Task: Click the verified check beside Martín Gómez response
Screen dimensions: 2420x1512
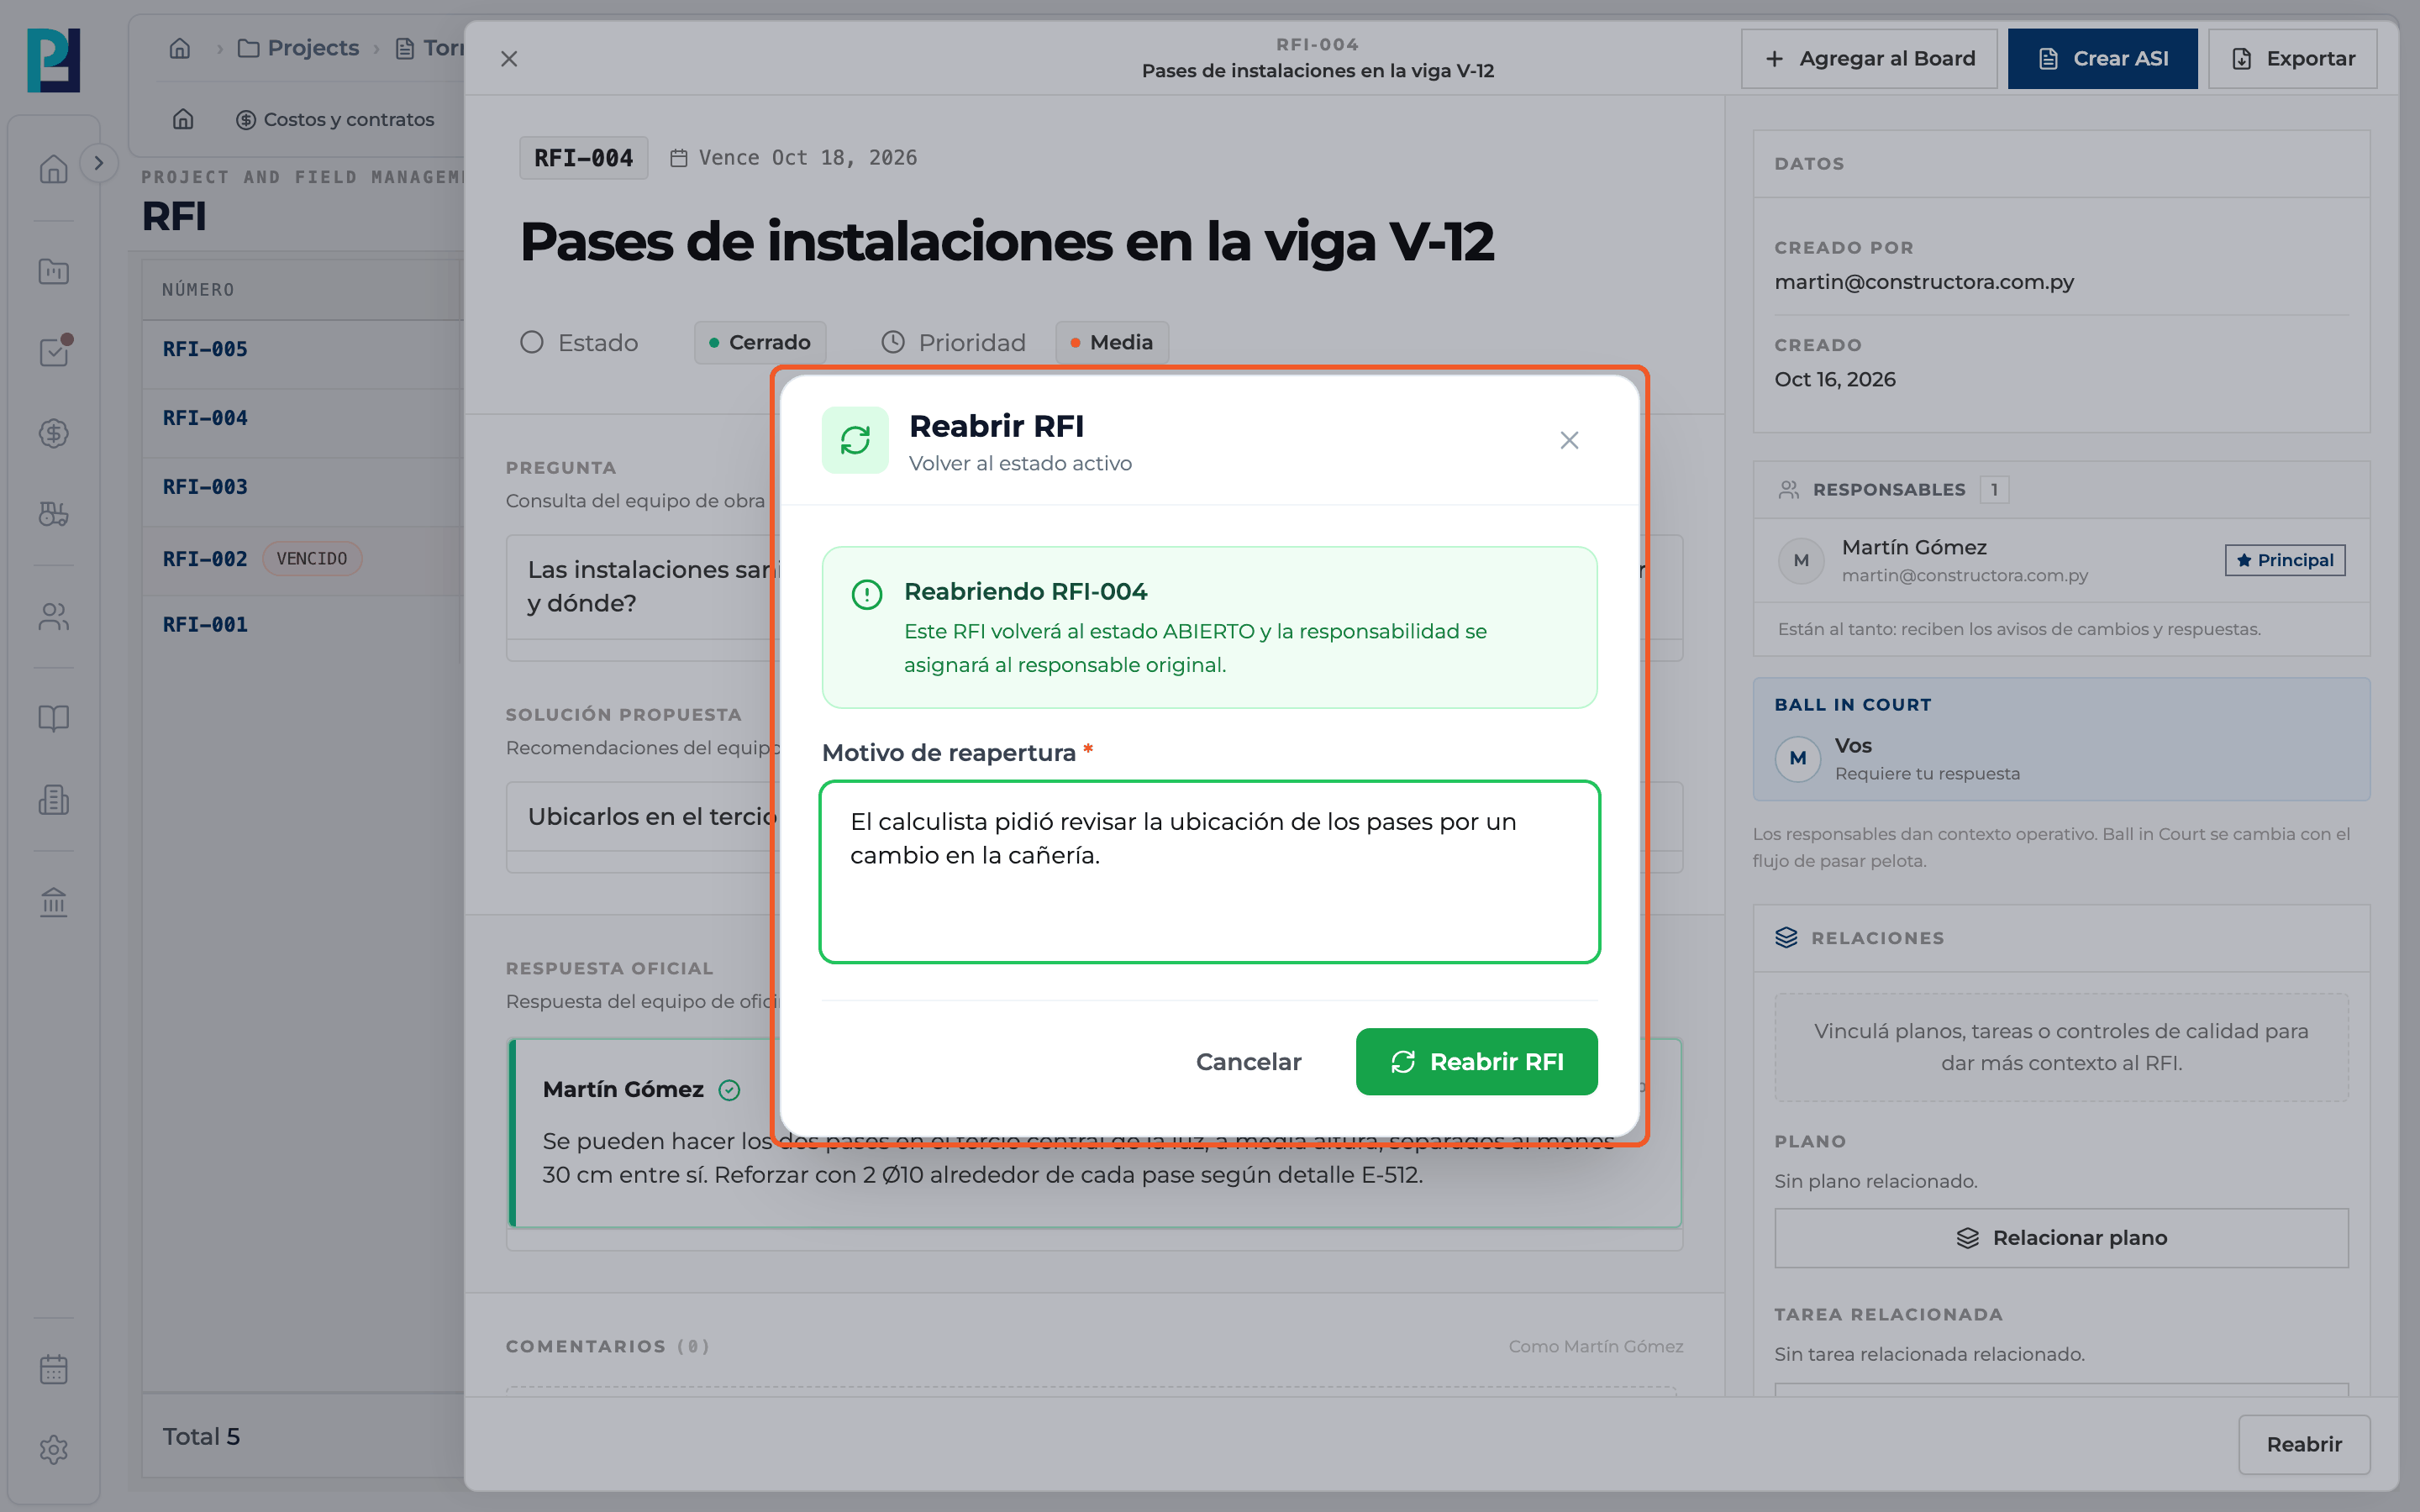Action: click(730, 1090)
